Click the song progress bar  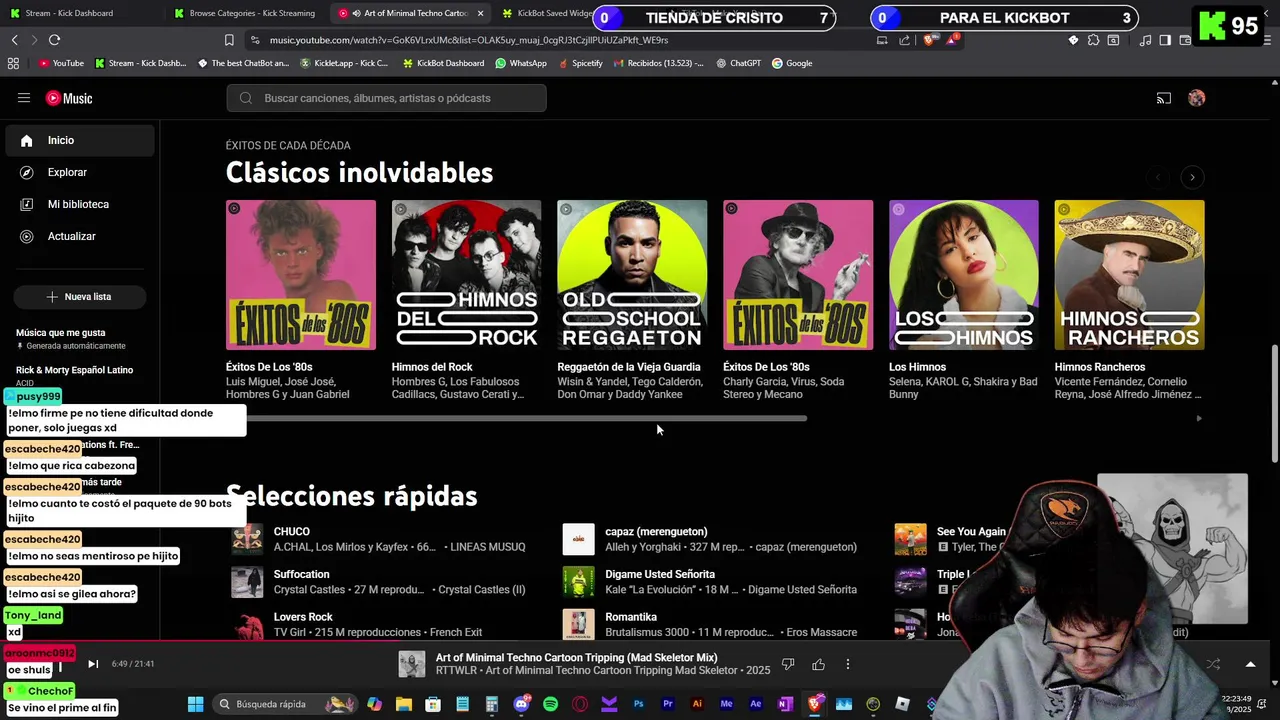pos(640,641)
